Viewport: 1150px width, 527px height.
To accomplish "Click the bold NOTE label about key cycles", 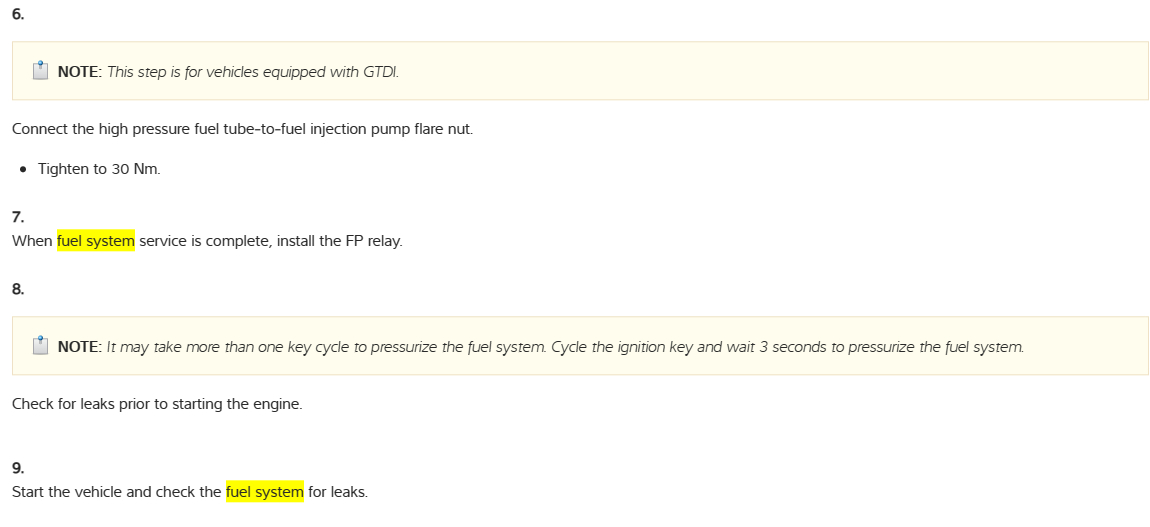I will tap(80, 347).
